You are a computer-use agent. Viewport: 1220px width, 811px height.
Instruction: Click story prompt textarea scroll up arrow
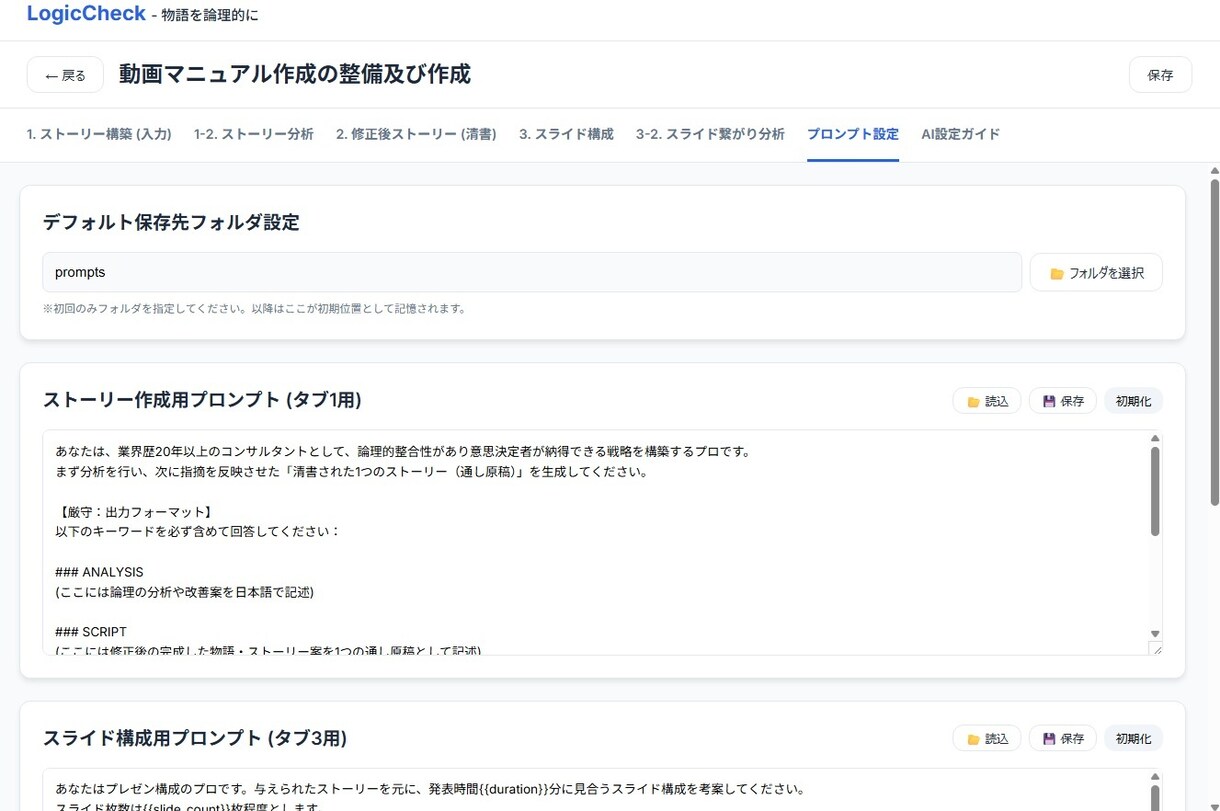(1155, 438)
